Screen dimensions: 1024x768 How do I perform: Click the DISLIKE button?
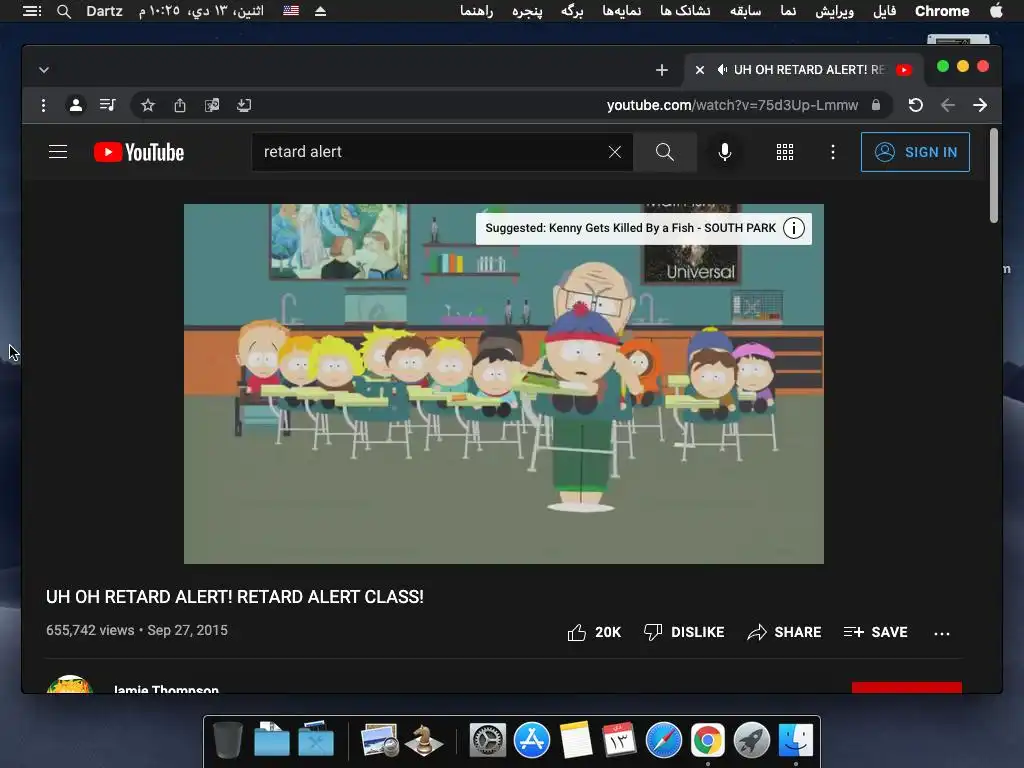click(684, 632)
